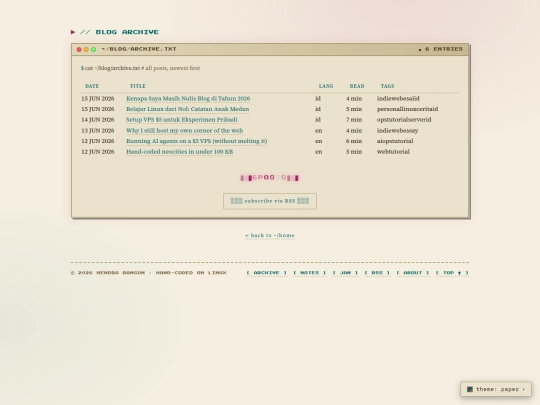Click the green dot in the terminal title bar
The image size is (540, 405).
point(93,50)
